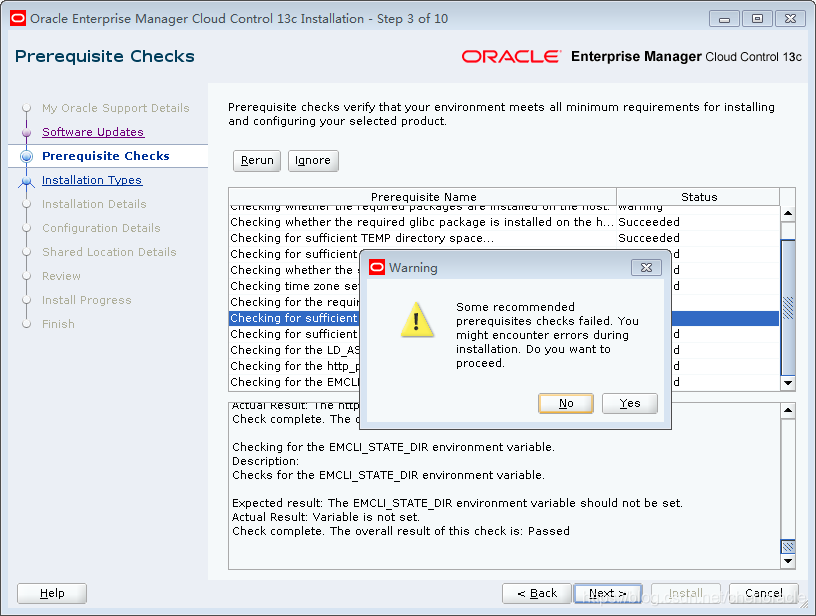Close the Warning dialog with its X button
Viewport: 816px width, 616px height.
pyautogui.click(x=646, y=267)
